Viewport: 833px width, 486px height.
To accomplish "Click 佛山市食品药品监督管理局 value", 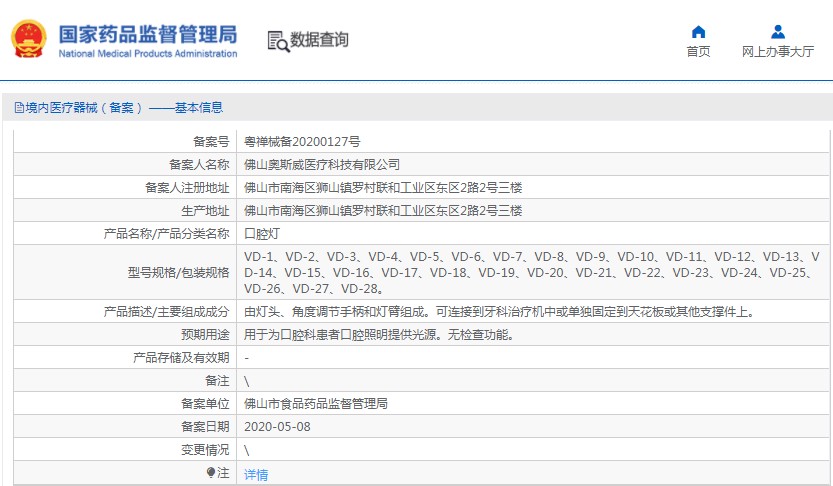I will (x=316, y=404).
